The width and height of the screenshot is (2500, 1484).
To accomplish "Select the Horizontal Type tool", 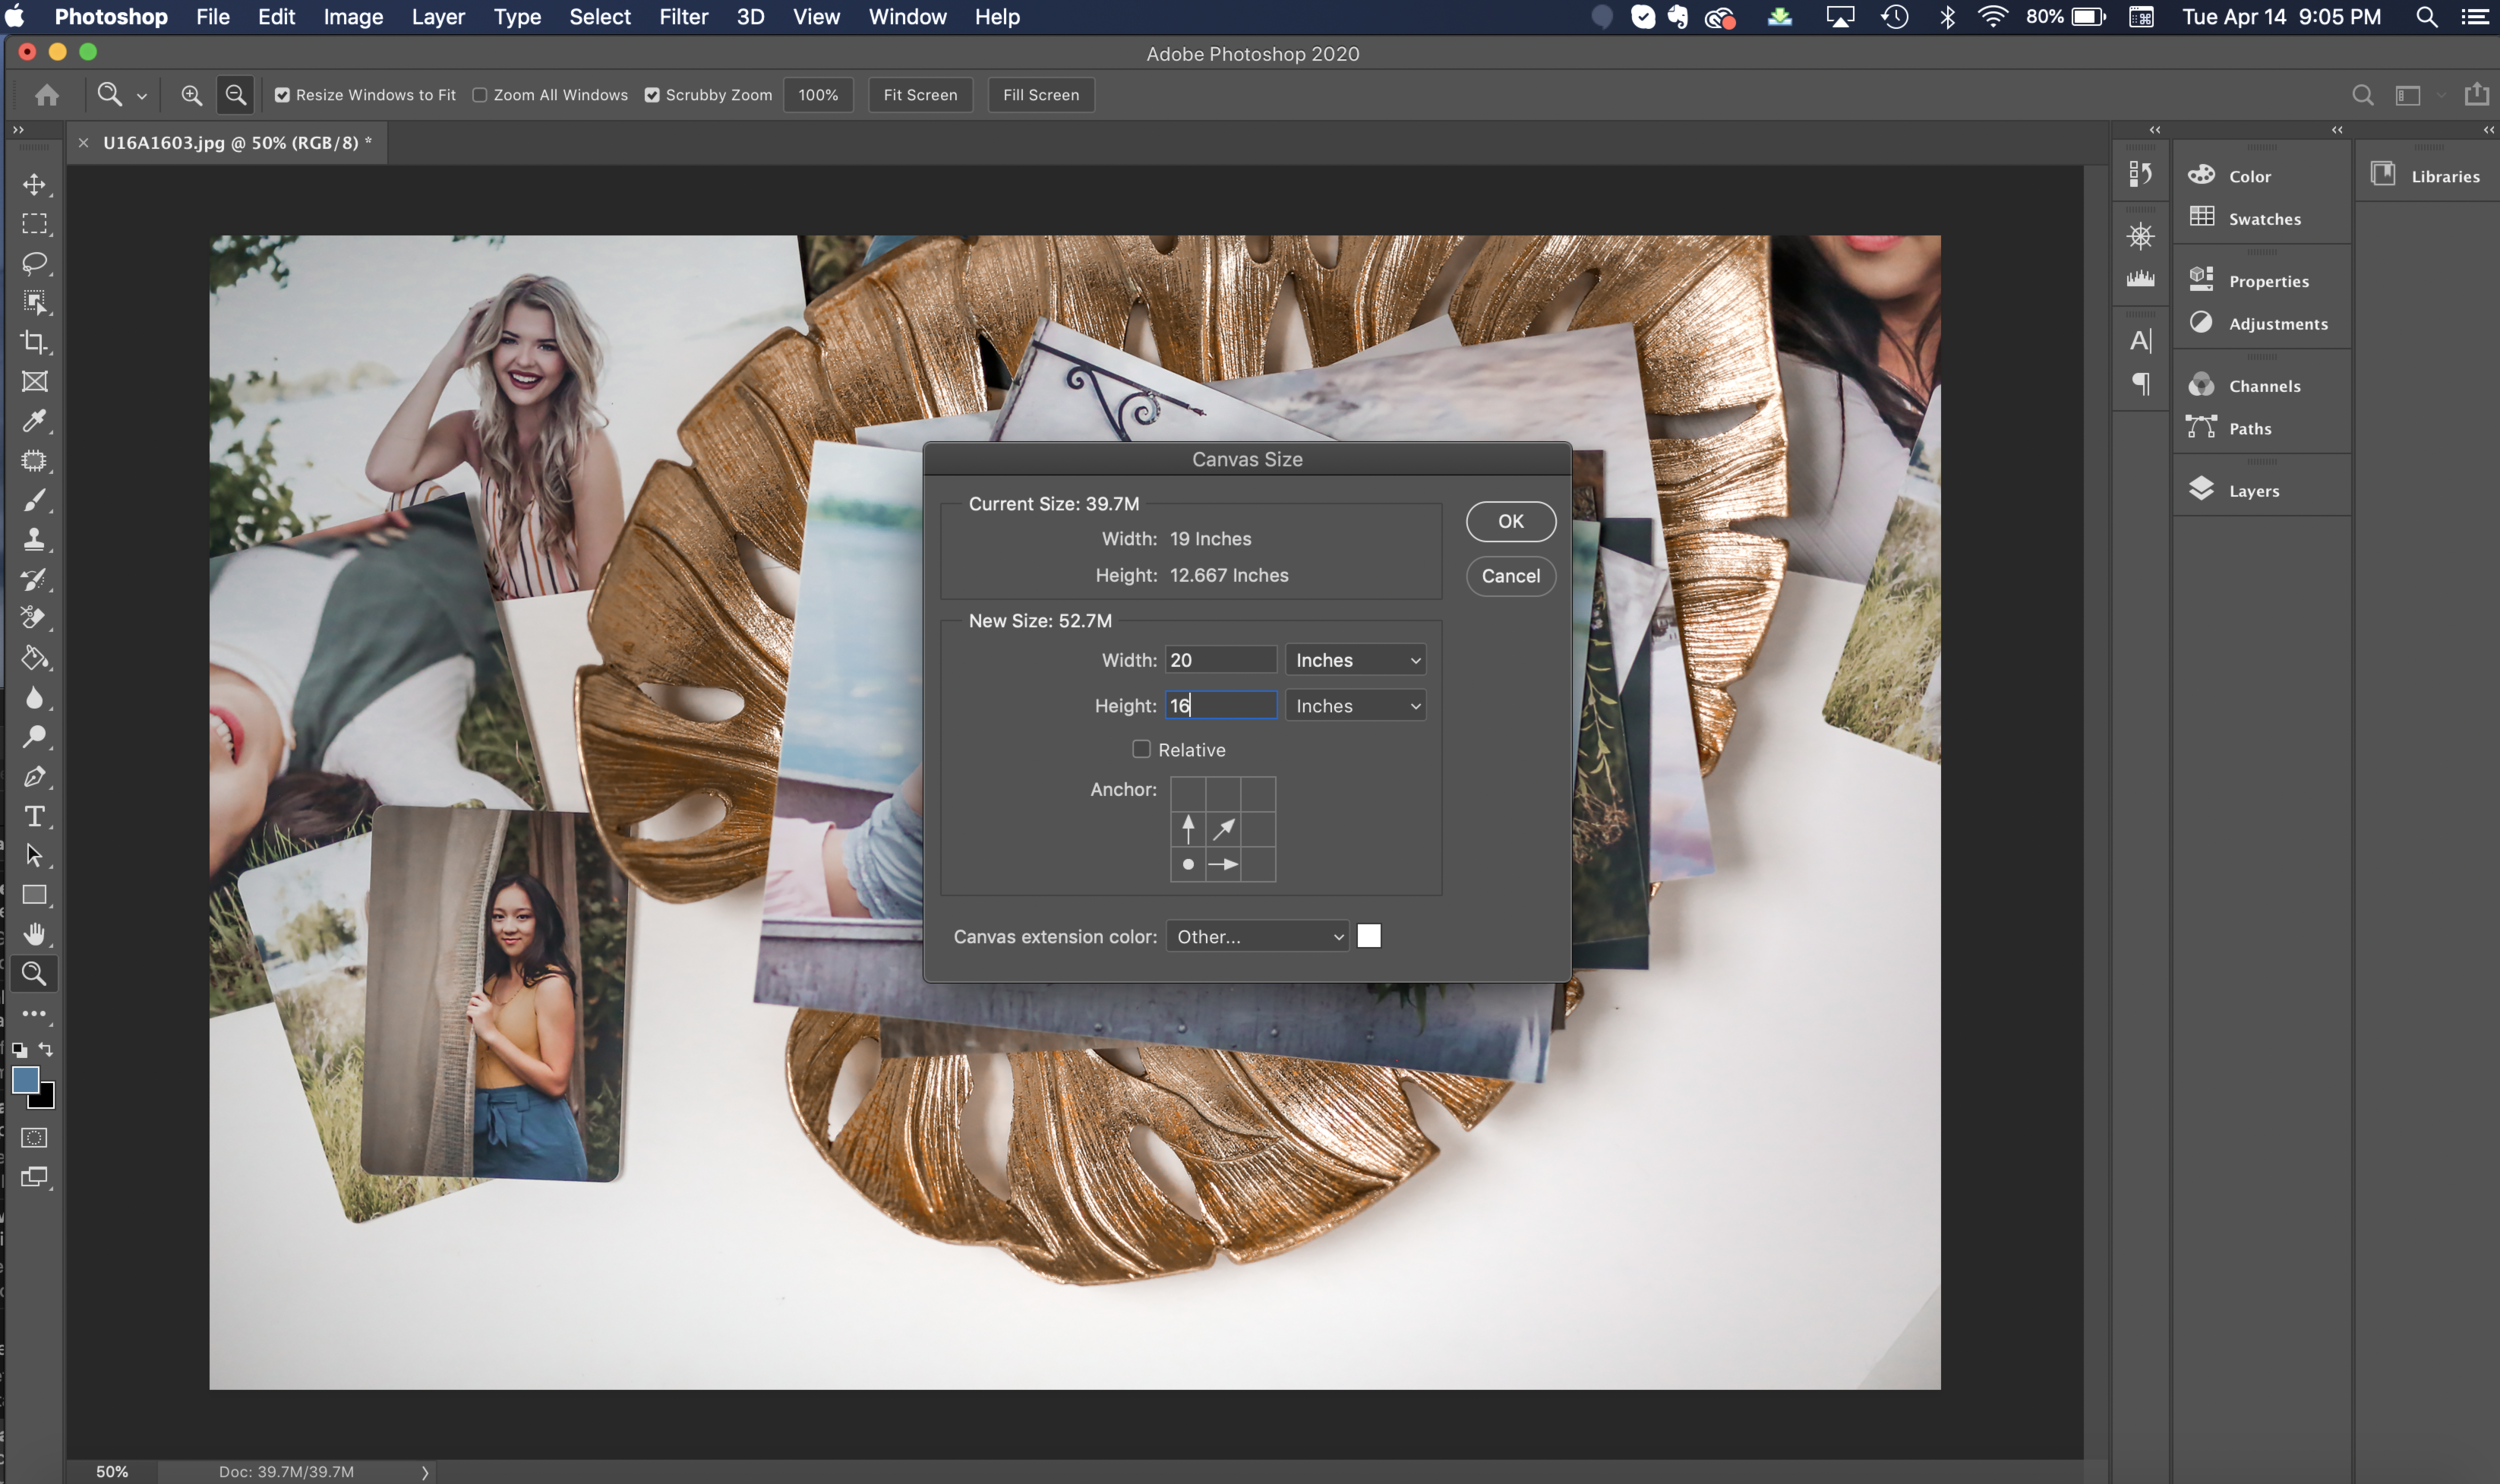I will click(x=34, y=816).
